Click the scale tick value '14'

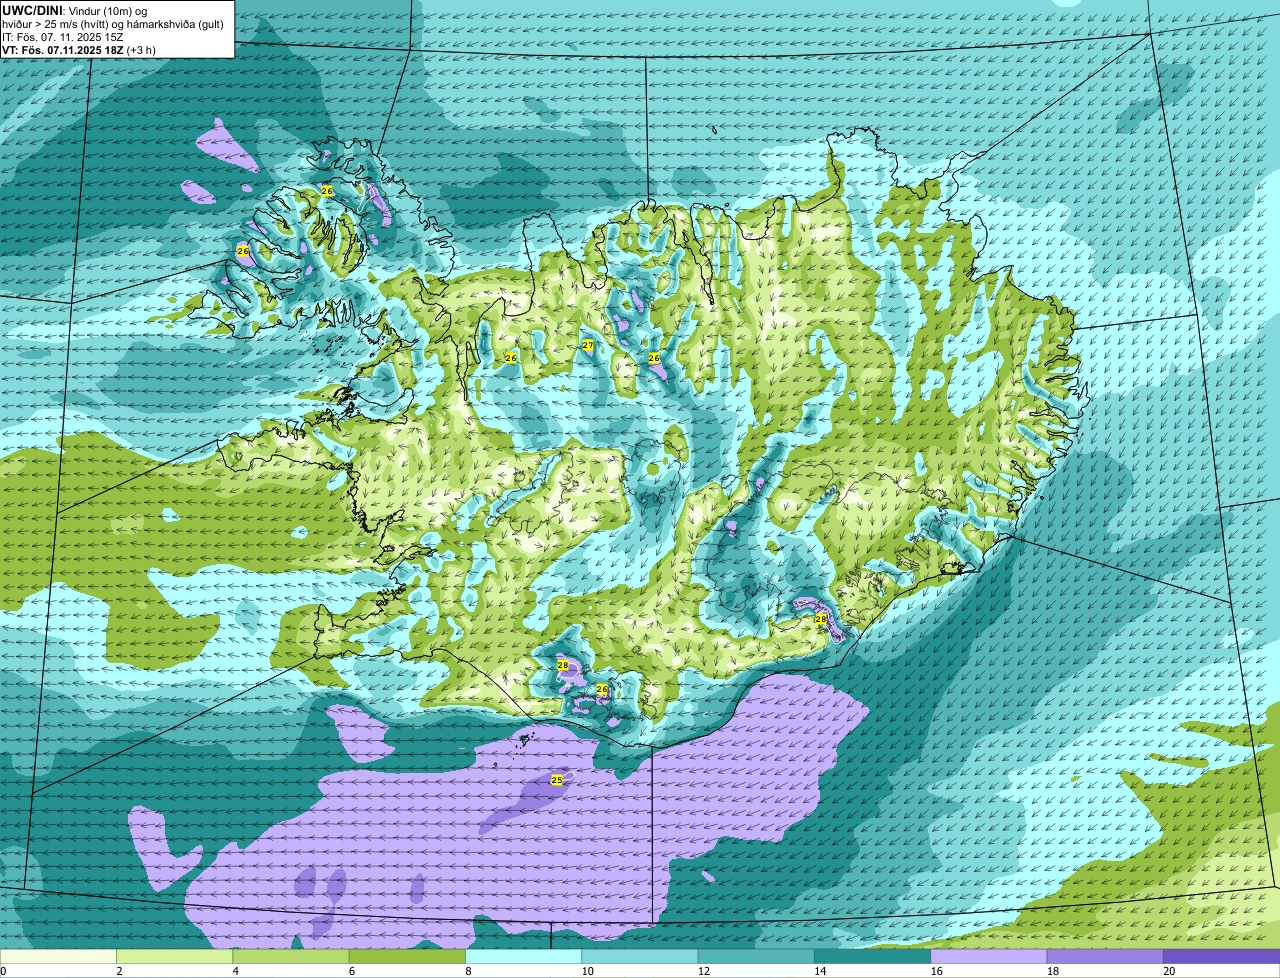pyautogui.click(x=820, y=971)
